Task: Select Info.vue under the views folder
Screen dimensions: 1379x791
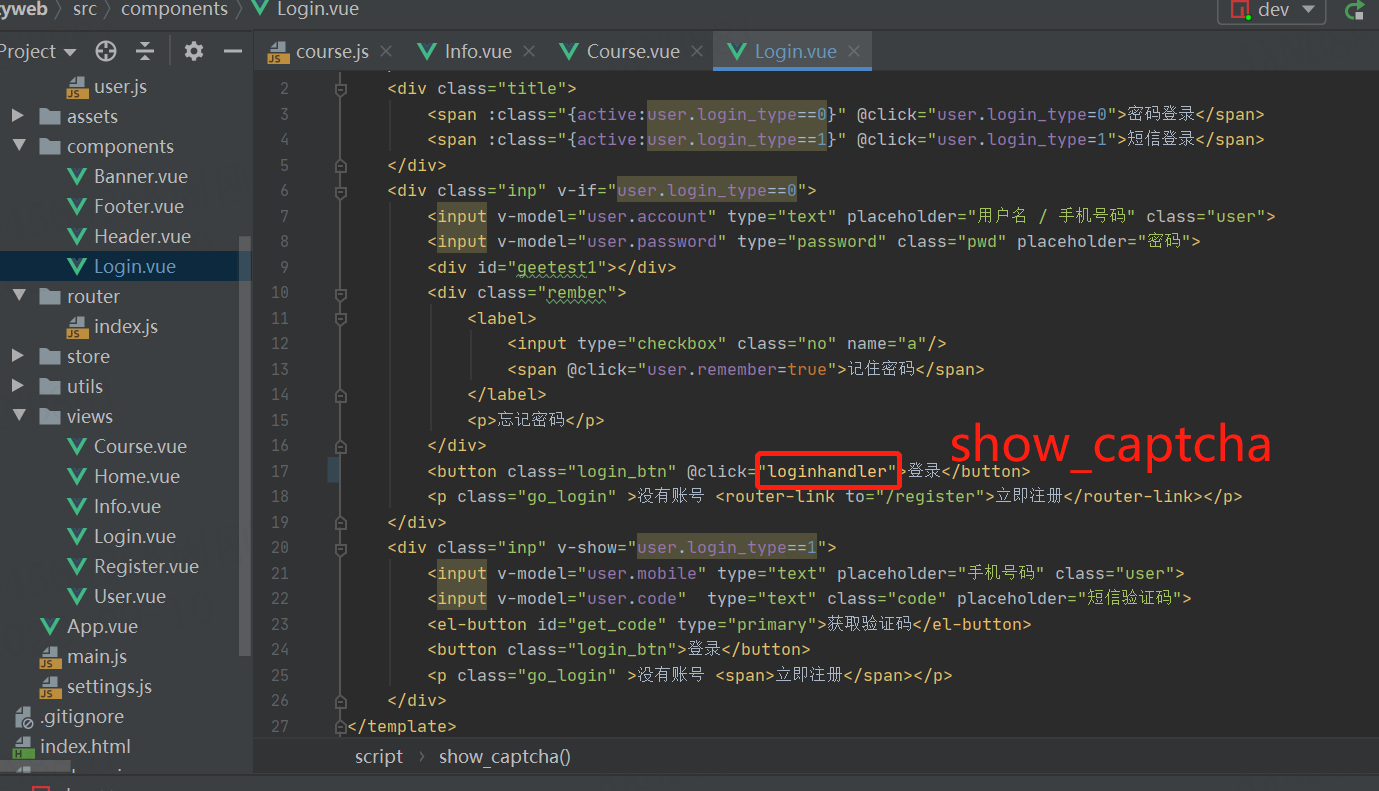Action: [x=127, y=507]
